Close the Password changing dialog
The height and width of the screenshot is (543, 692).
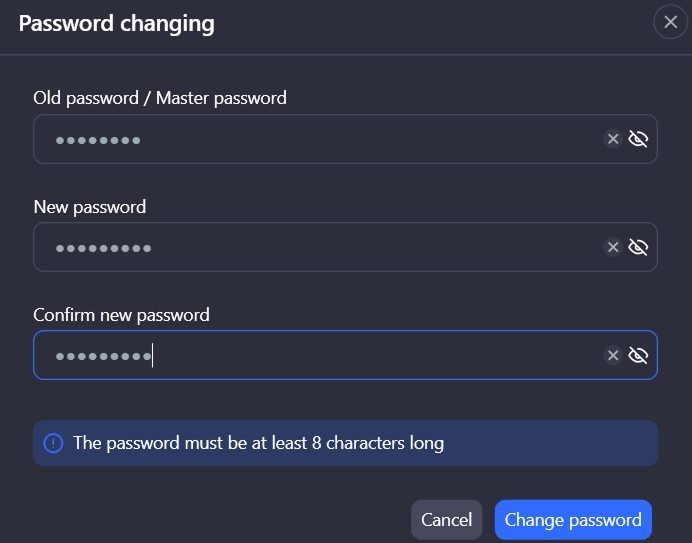click(670, 22)
